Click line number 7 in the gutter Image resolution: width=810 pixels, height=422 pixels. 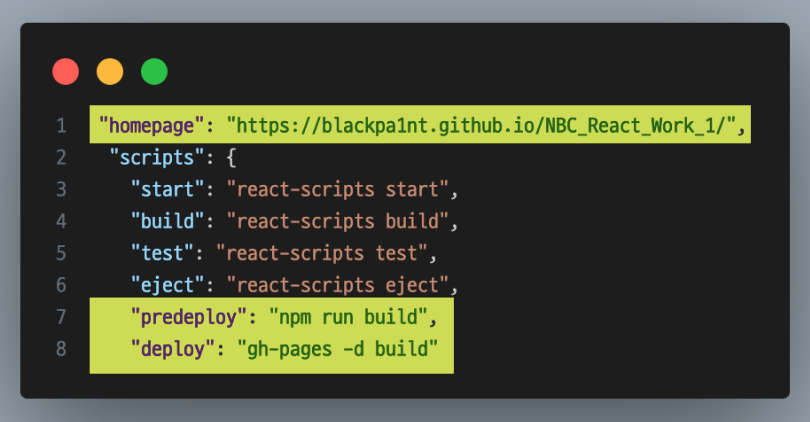coord(61,317)
